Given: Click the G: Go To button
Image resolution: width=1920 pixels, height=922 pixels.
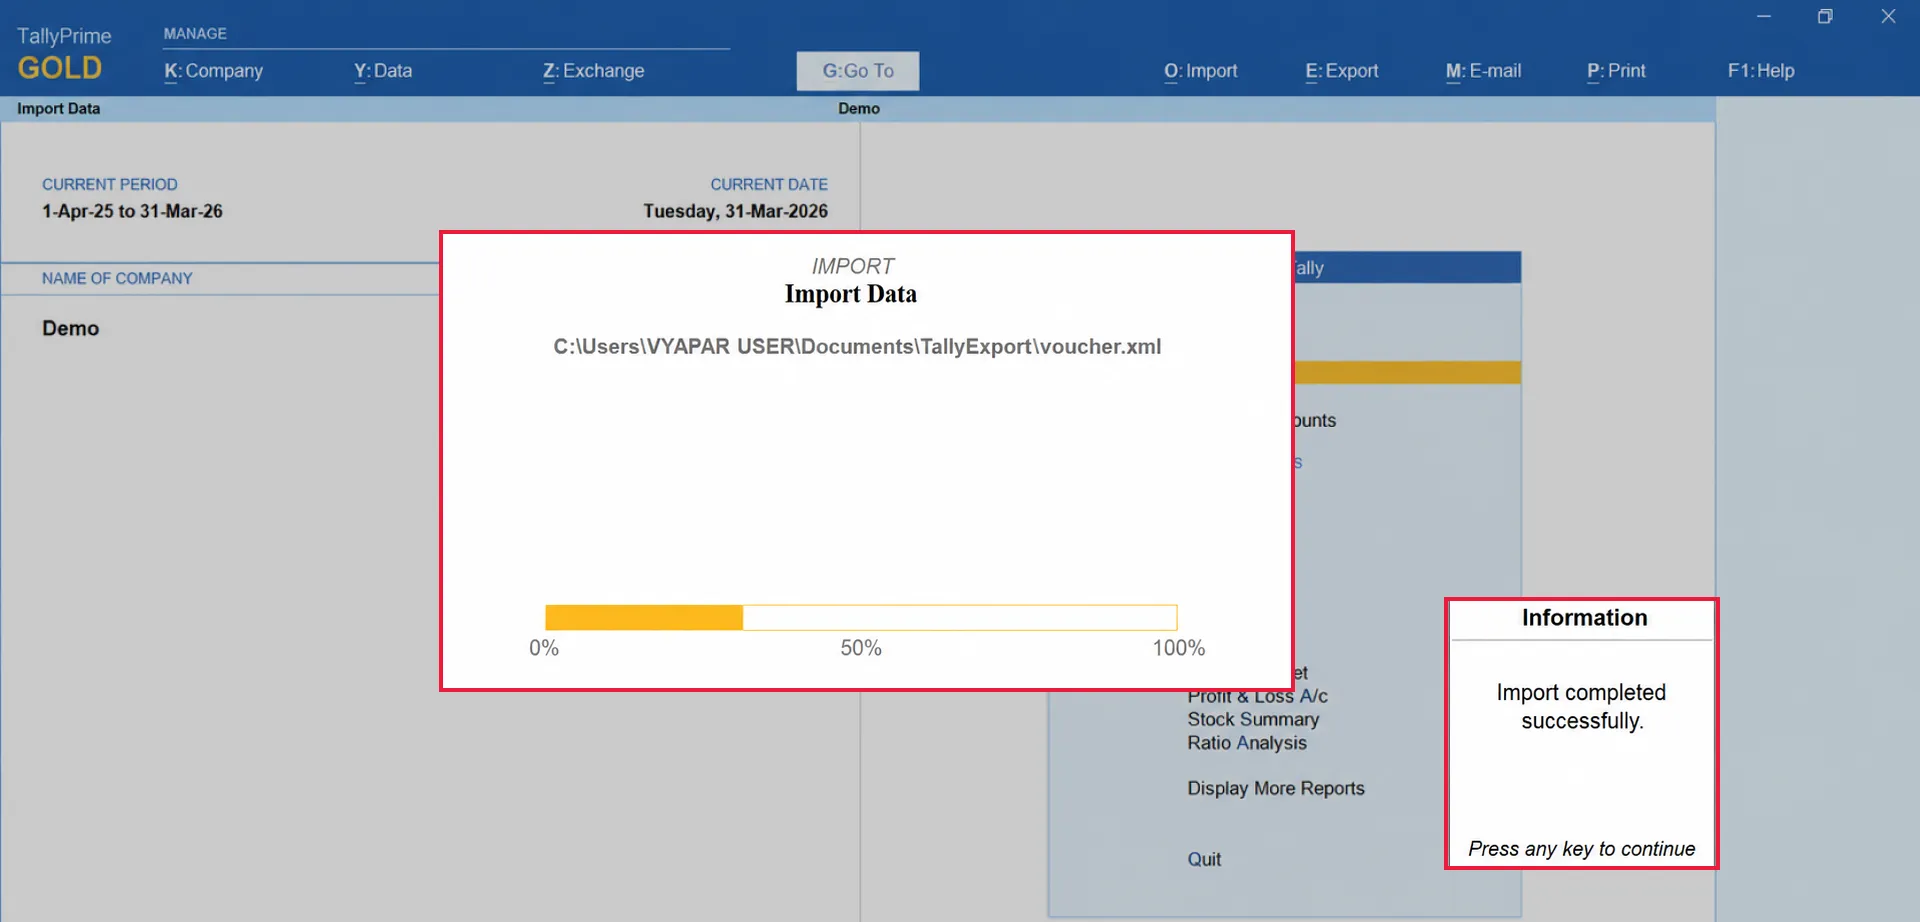Looking at the screenshot, I should click(x=858, y=71).
